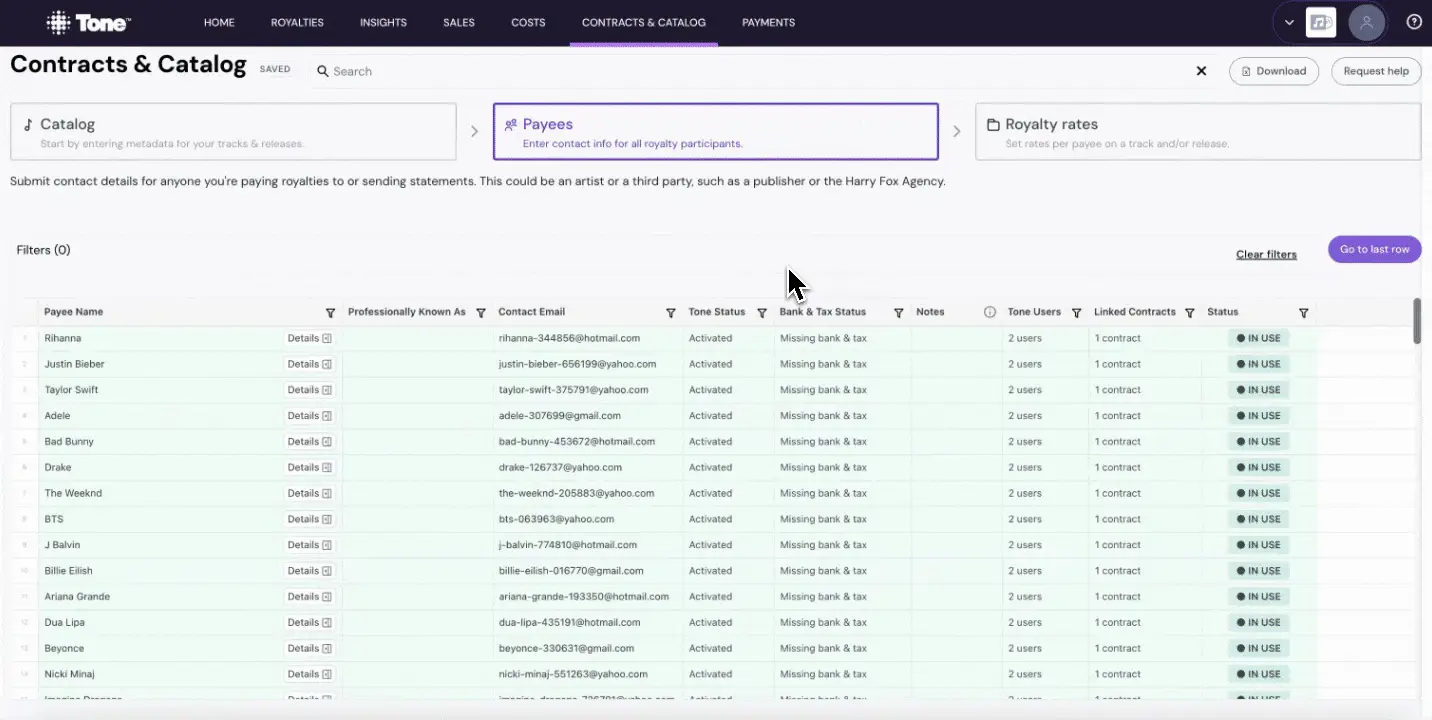Open the Payments menu
This screenshot has width=1432, height=720.
pos(768,22)
